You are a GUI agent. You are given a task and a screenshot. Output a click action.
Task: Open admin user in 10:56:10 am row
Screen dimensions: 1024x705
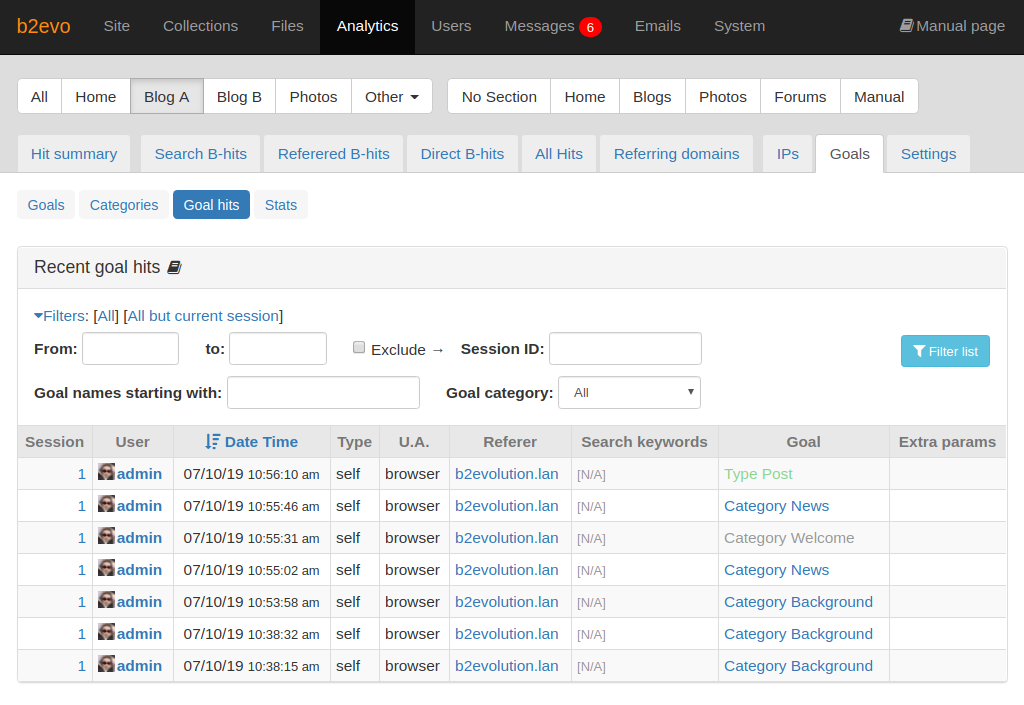[139, 474]
